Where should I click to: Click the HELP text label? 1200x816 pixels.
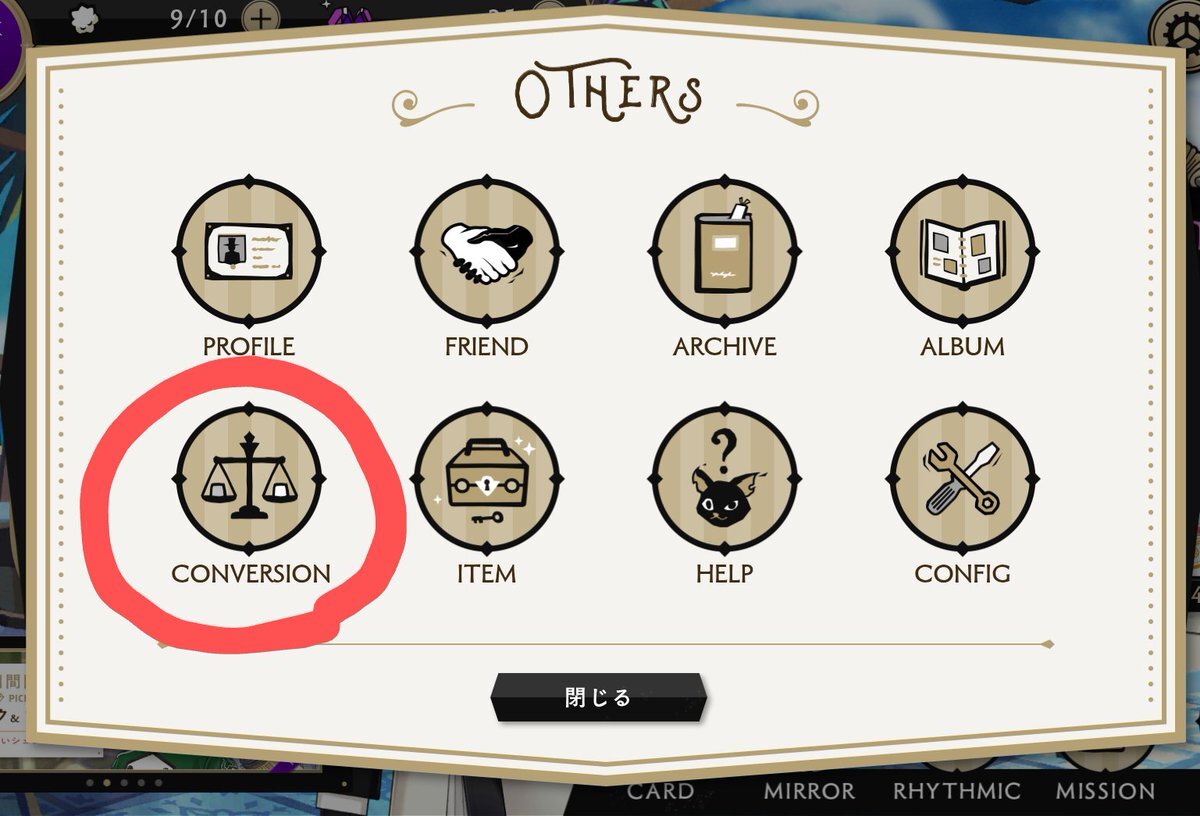click(x=724, y=574)
